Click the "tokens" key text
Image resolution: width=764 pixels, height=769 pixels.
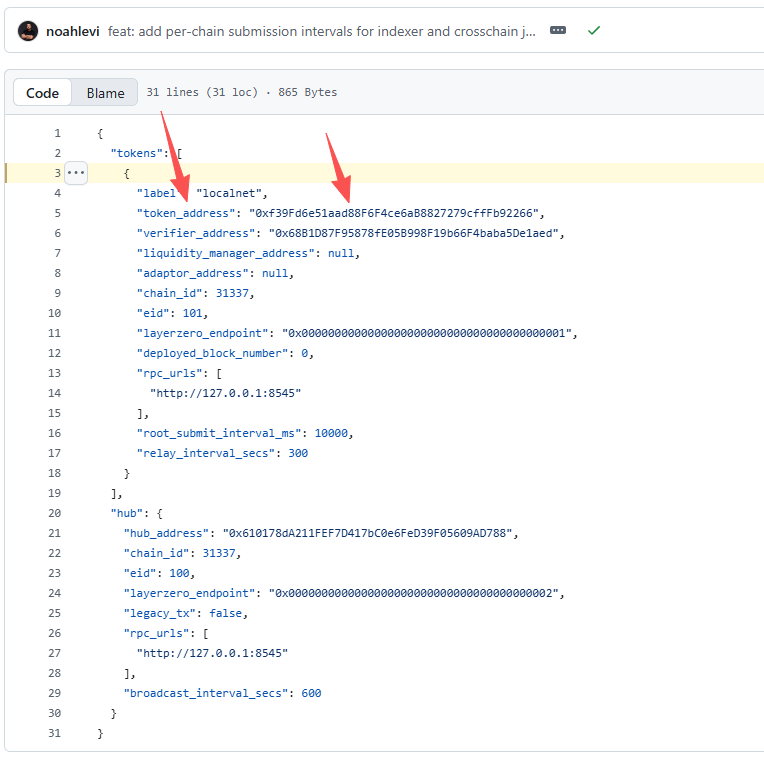pyautogui.click(x=136, y=153)
